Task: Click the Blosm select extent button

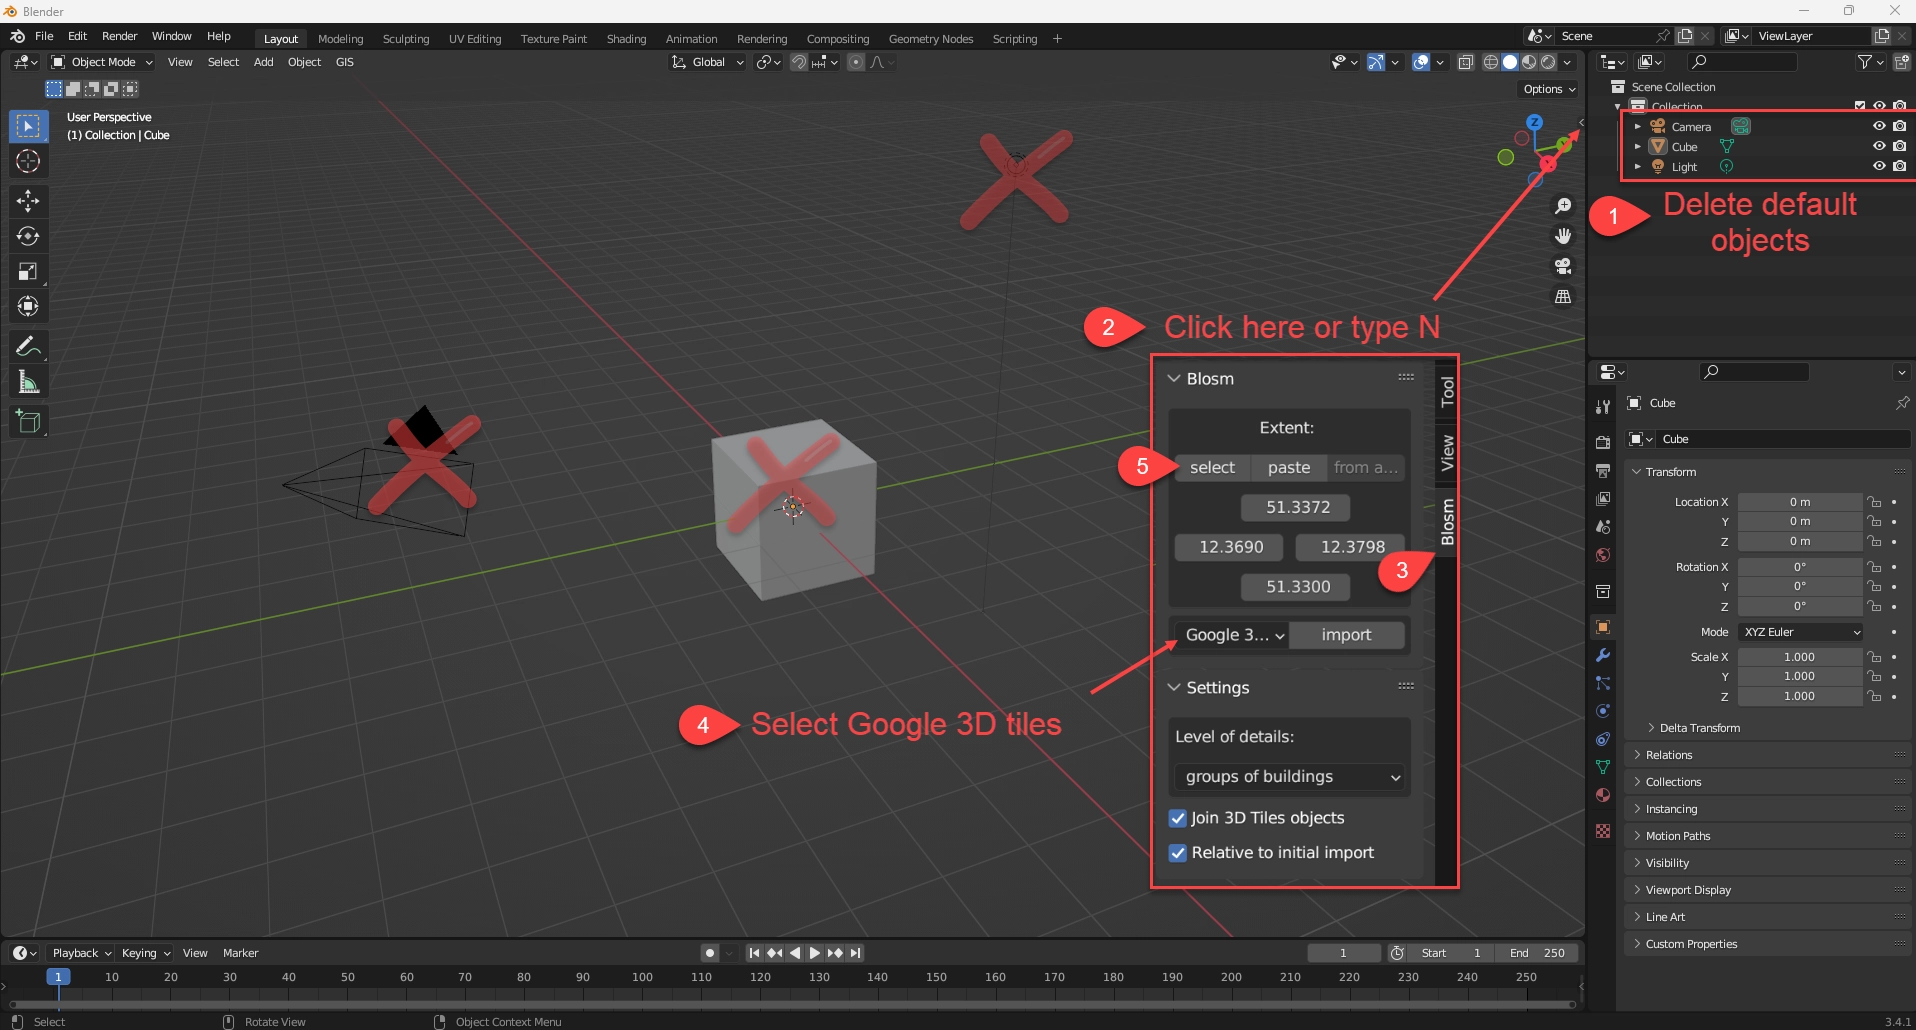Action: coord(1212,468)
